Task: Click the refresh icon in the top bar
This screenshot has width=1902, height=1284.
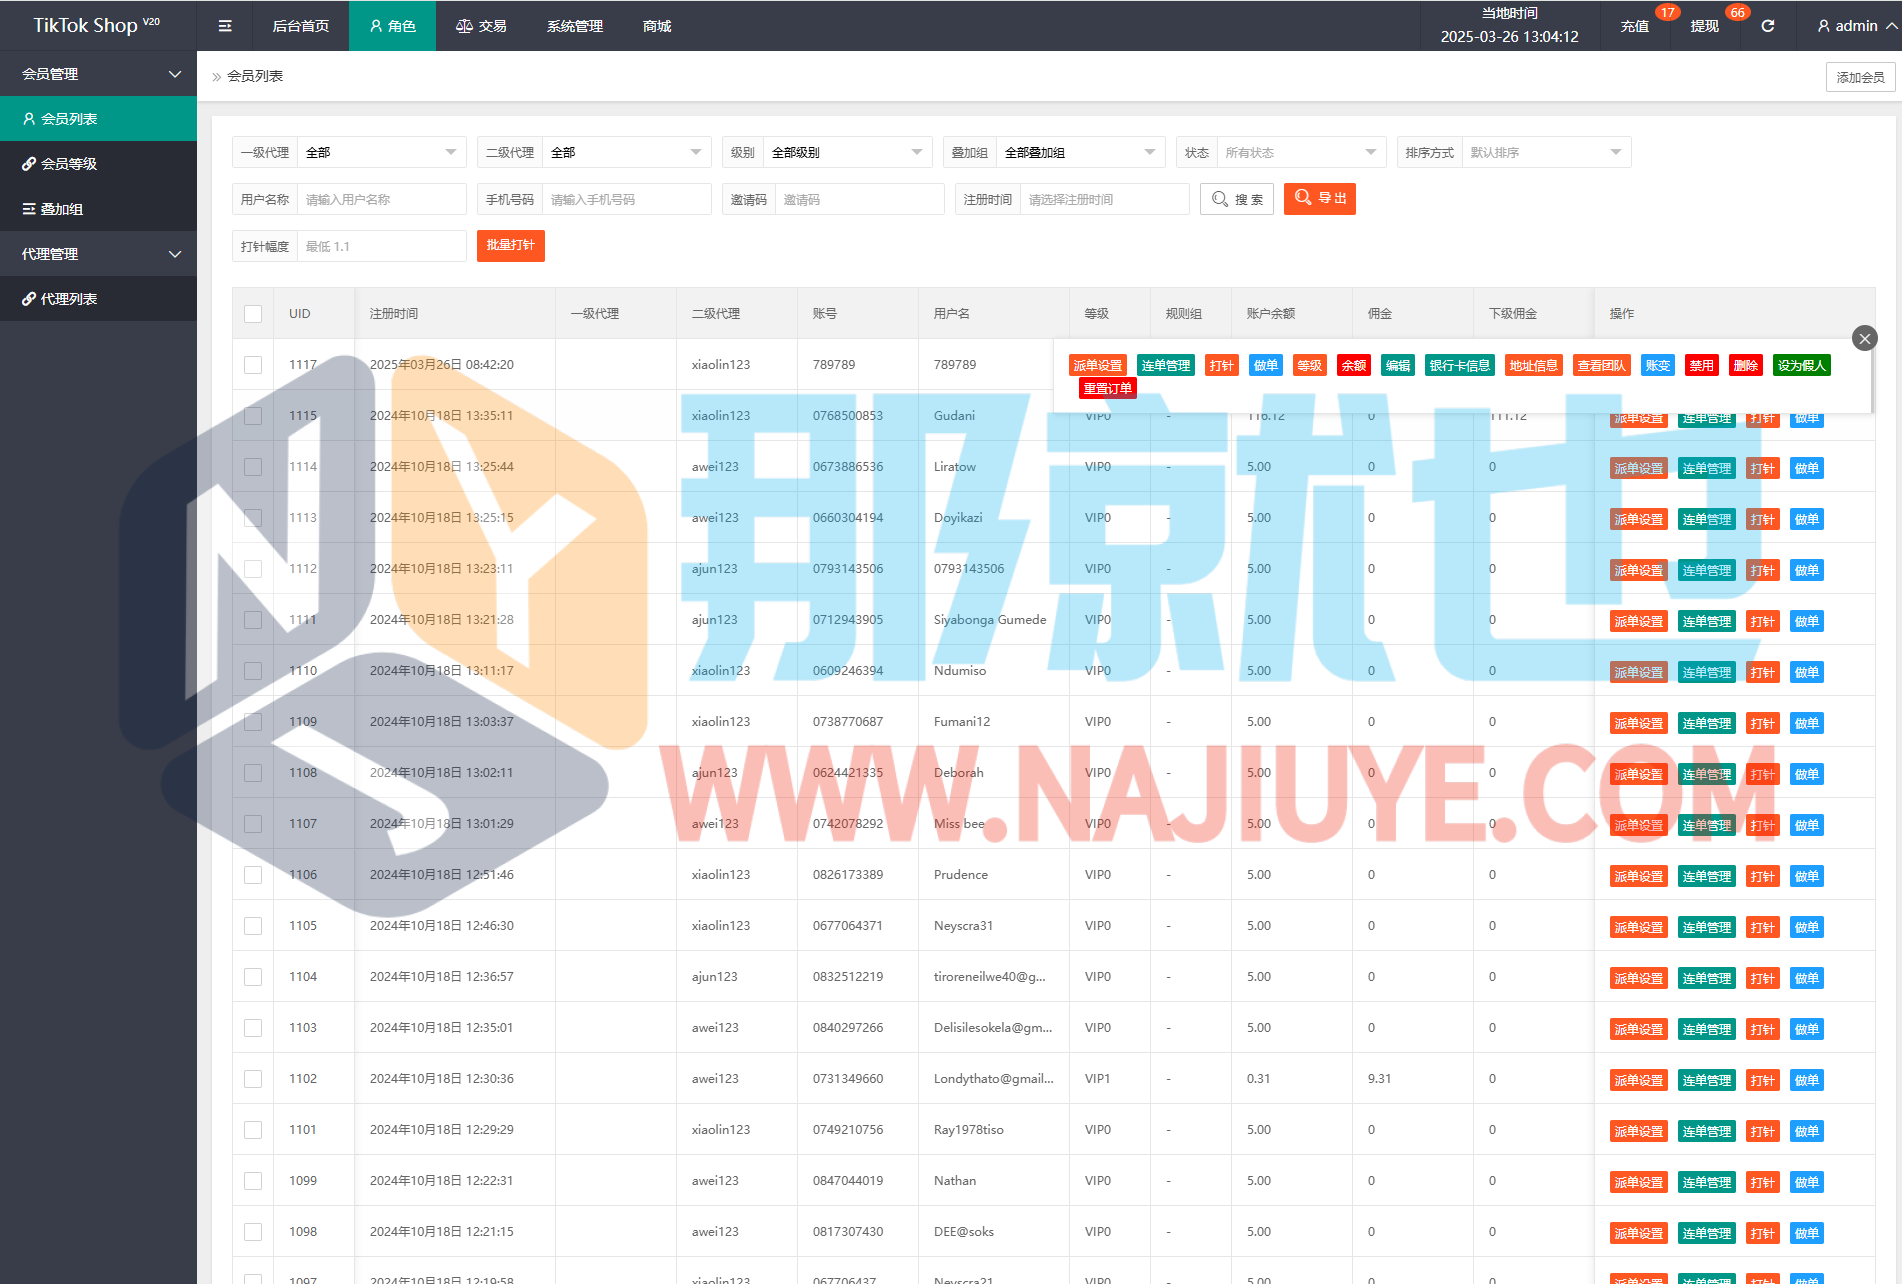Action: pyautogui.click(x=1767, y=26)
